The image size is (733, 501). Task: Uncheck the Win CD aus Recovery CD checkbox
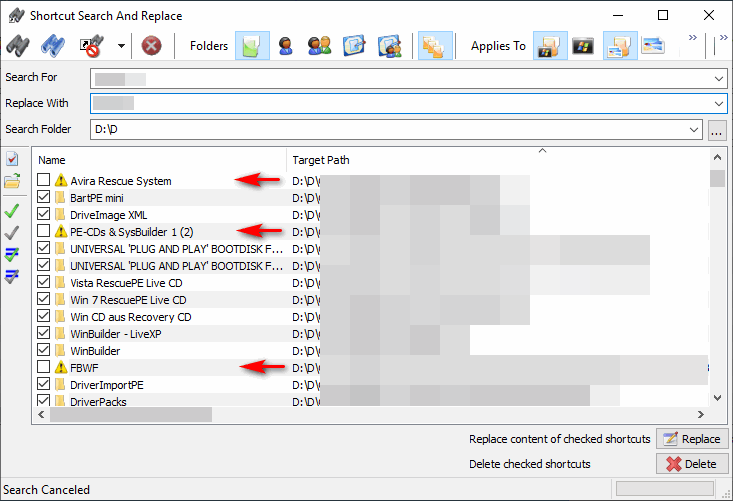(43, 315)
